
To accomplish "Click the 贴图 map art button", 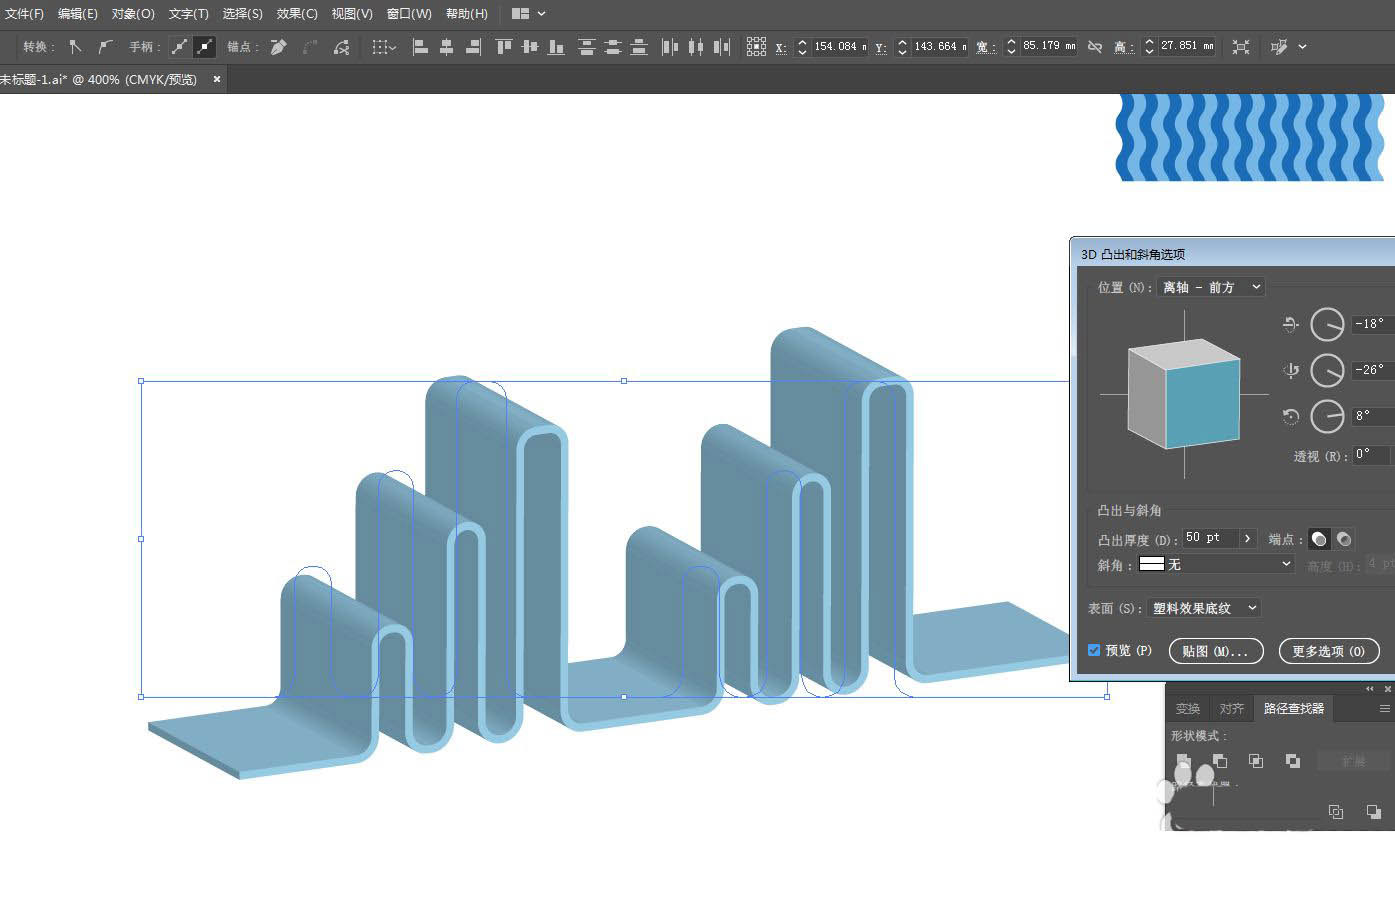I will tap(1216, 651).
